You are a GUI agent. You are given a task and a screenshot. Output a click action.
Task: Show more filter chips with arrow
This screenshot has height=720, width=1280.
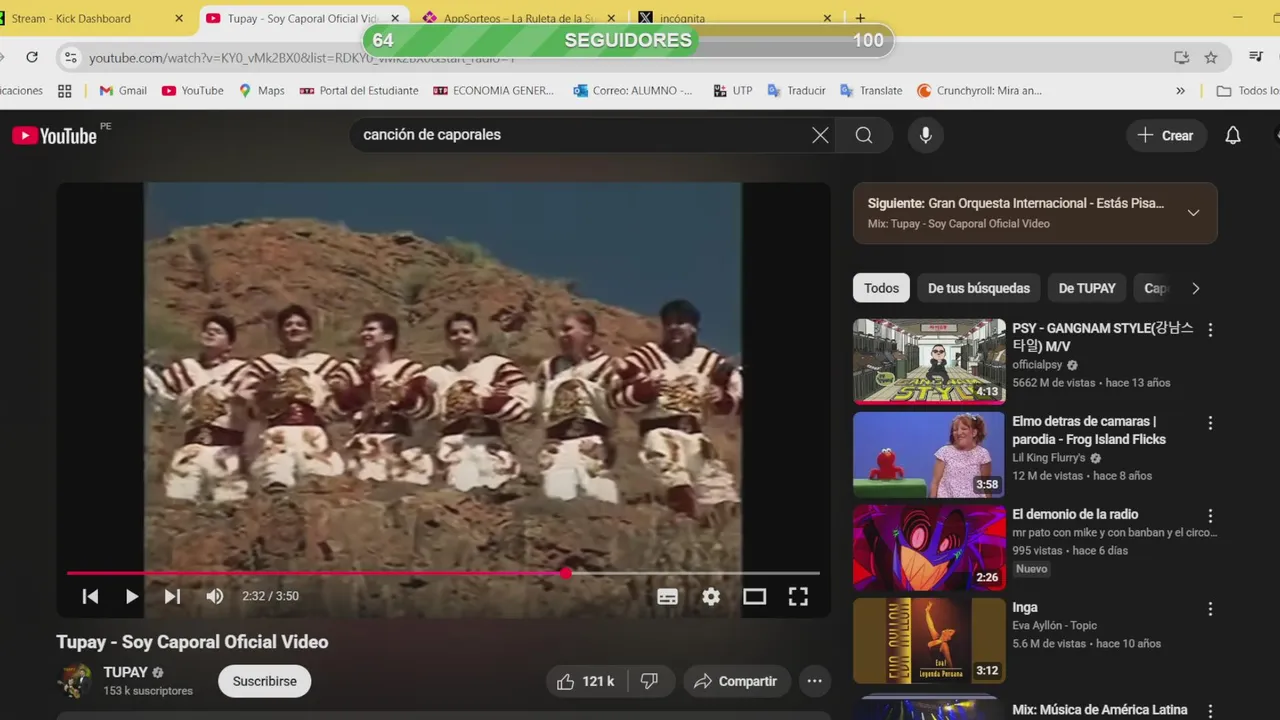click(1195, 288)
